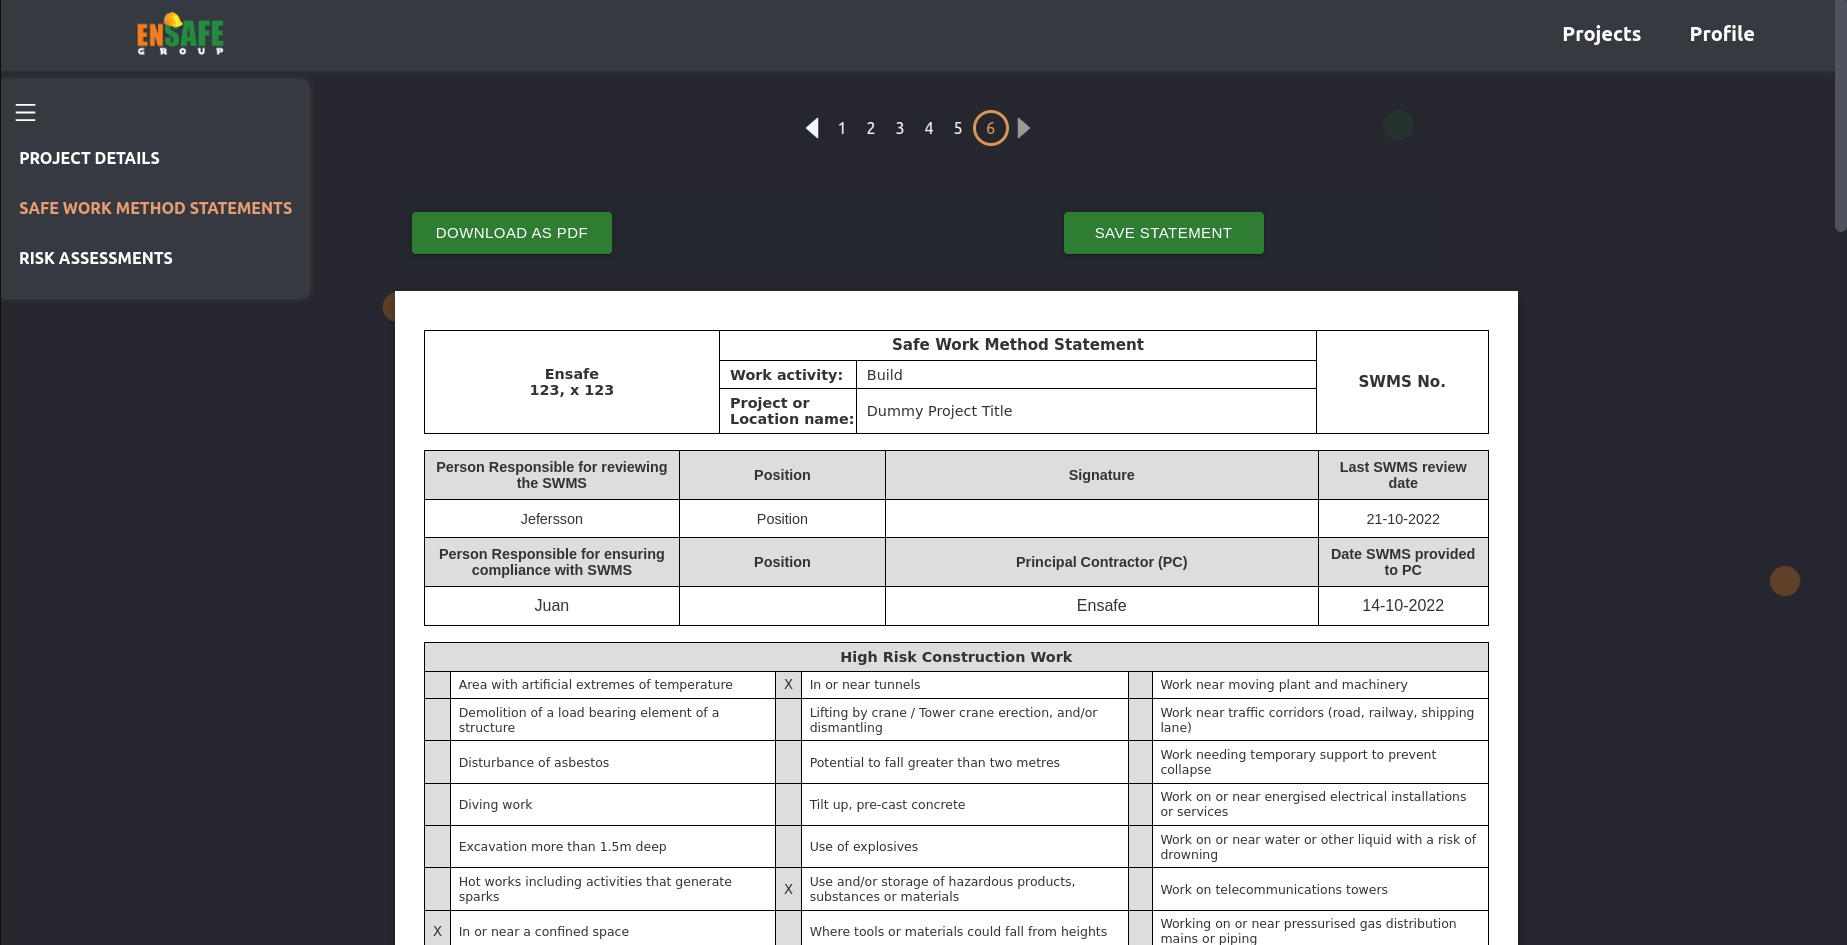Jump to page 1 of statement
The height and width of the screenshot is (945, 1847).
(842, 128)
